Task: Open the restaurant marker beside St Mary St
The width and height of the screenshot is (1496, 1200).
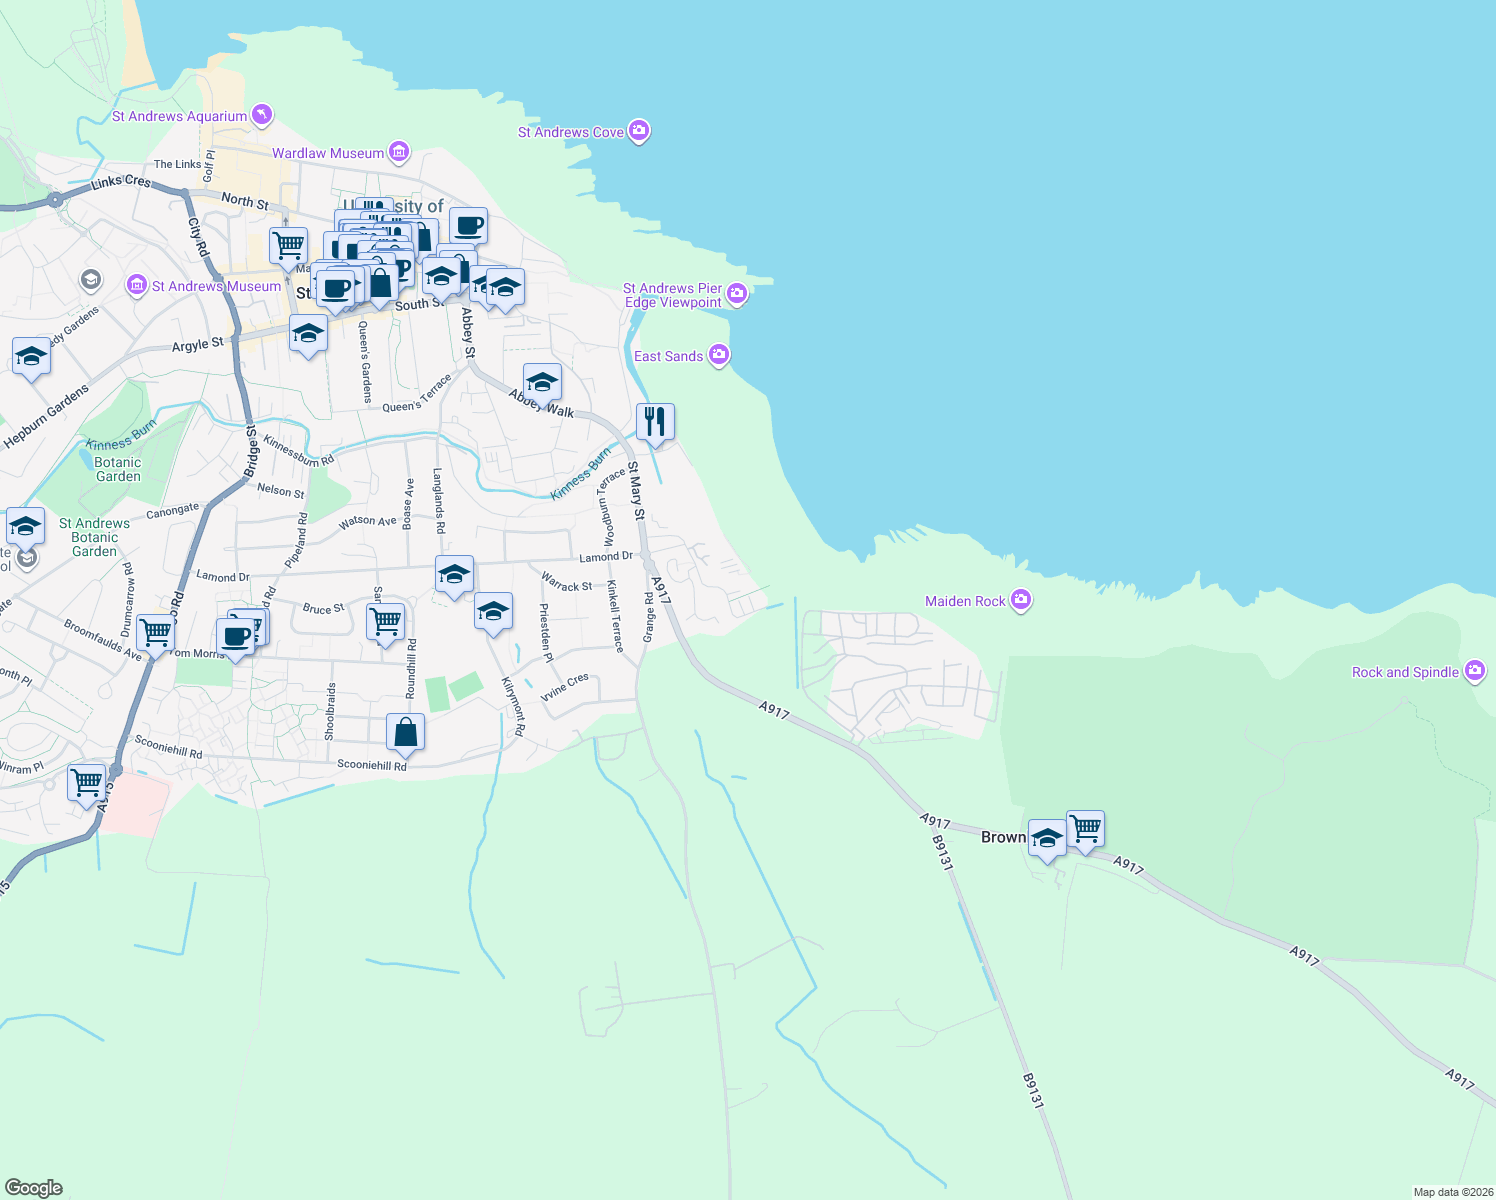Action: coord(655,423)
